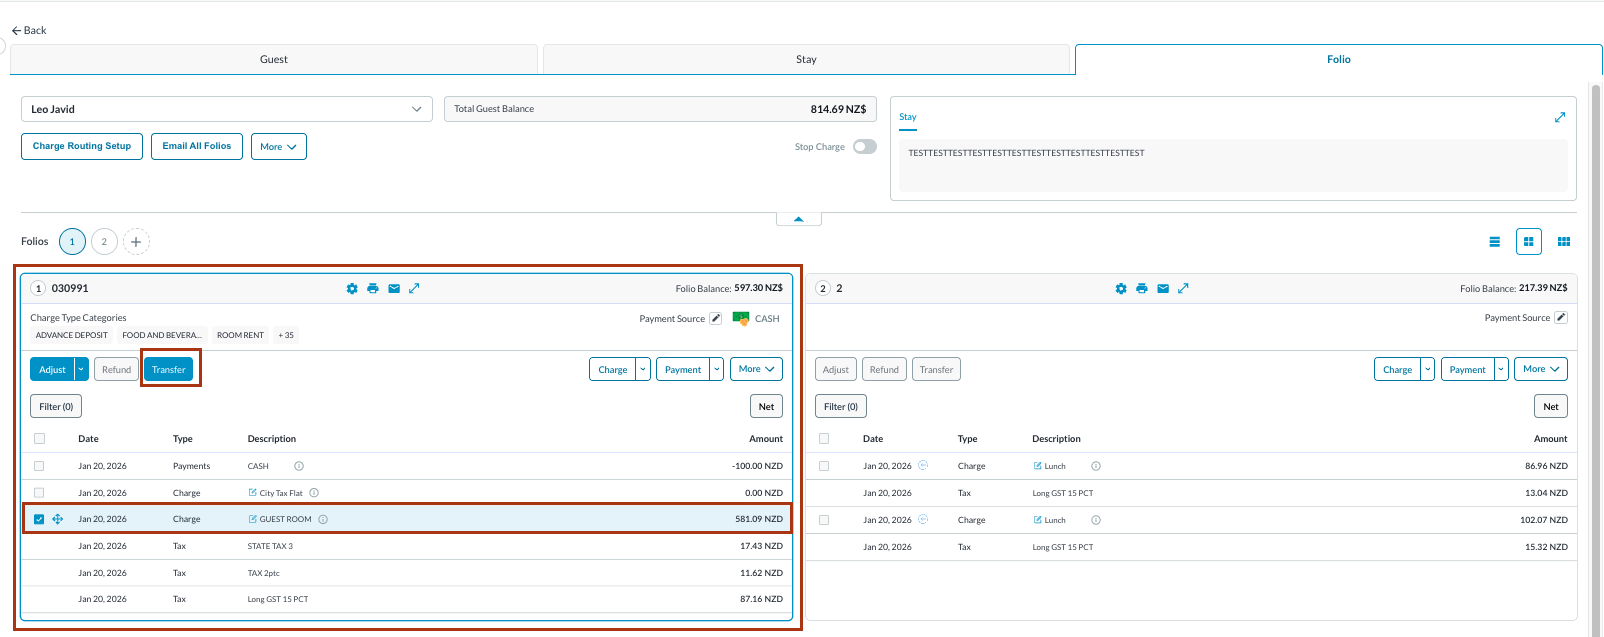Expand folio 2 to full view
The height and width of the screenshot is (637, 1604).
pos(1183,289)
